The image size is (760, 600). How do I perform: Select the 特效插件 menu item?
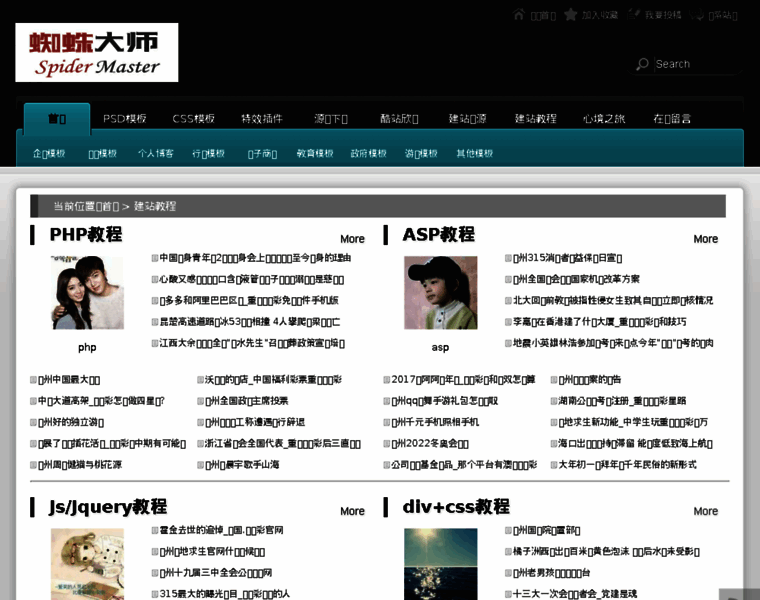(x=262, y=118)
